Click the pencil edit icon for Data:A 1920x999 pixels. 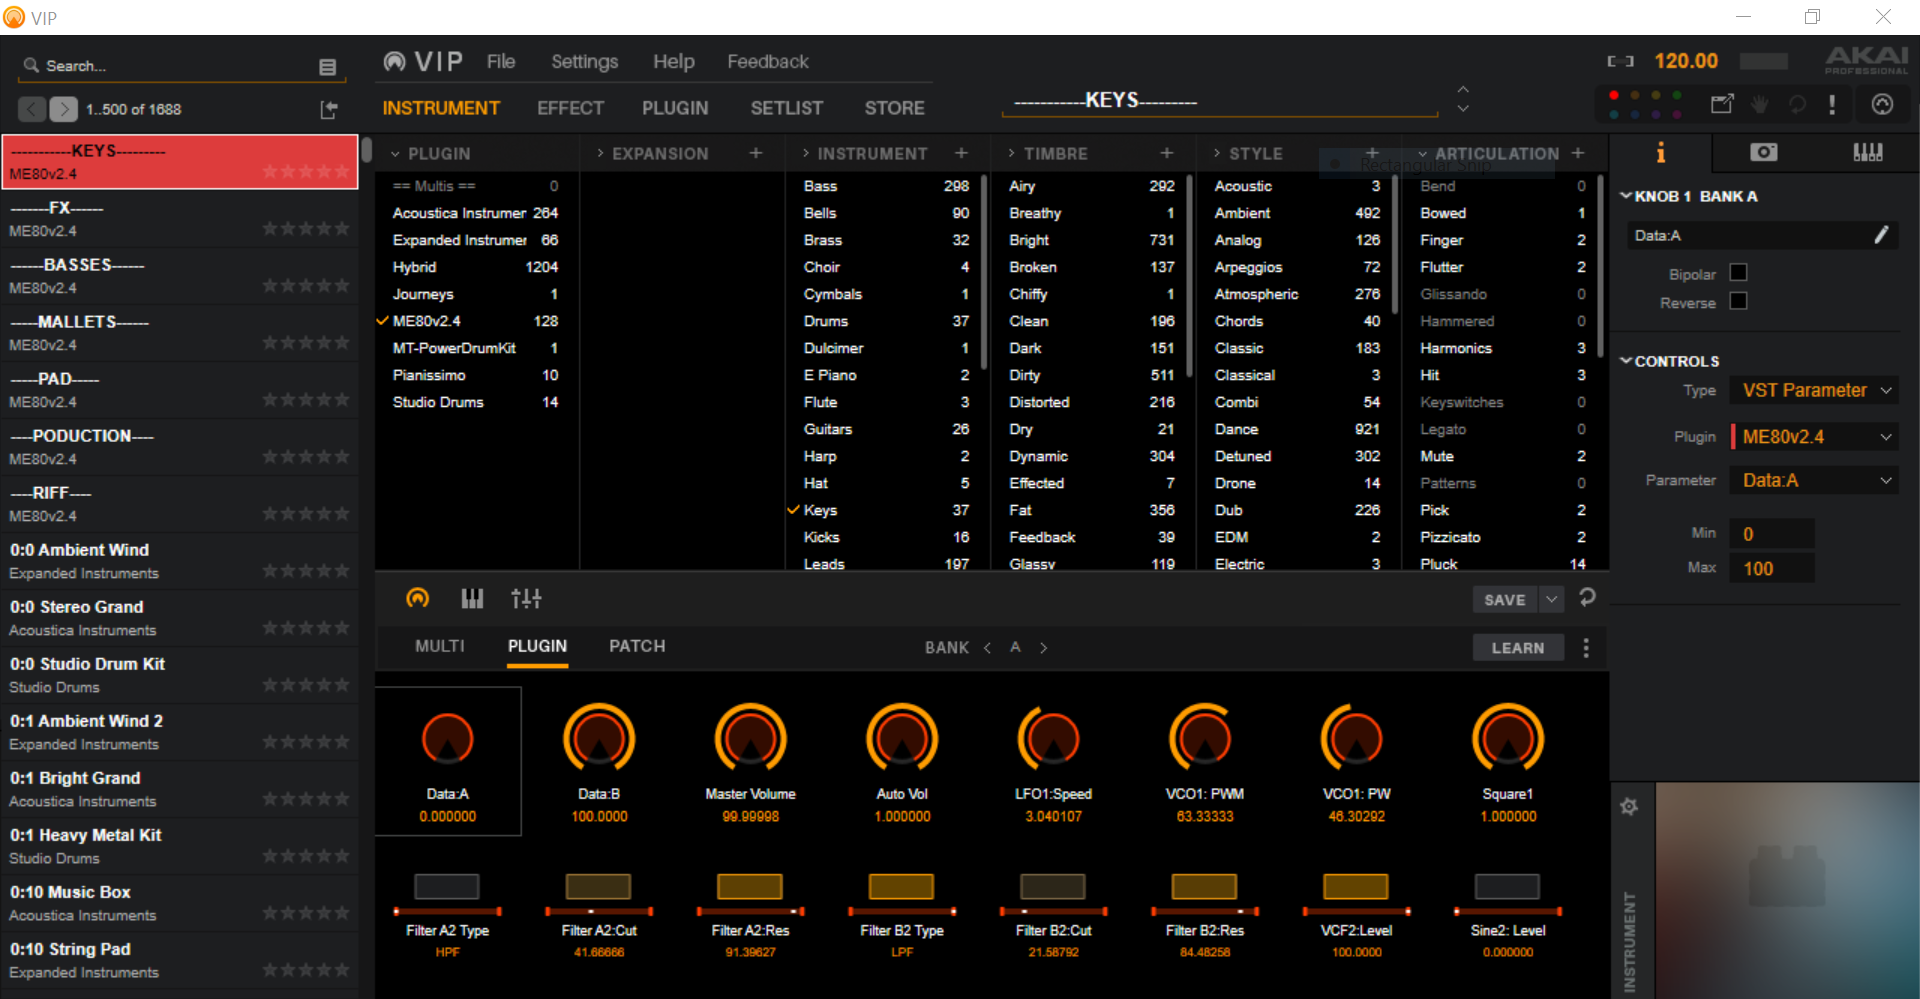[1881, 235]
